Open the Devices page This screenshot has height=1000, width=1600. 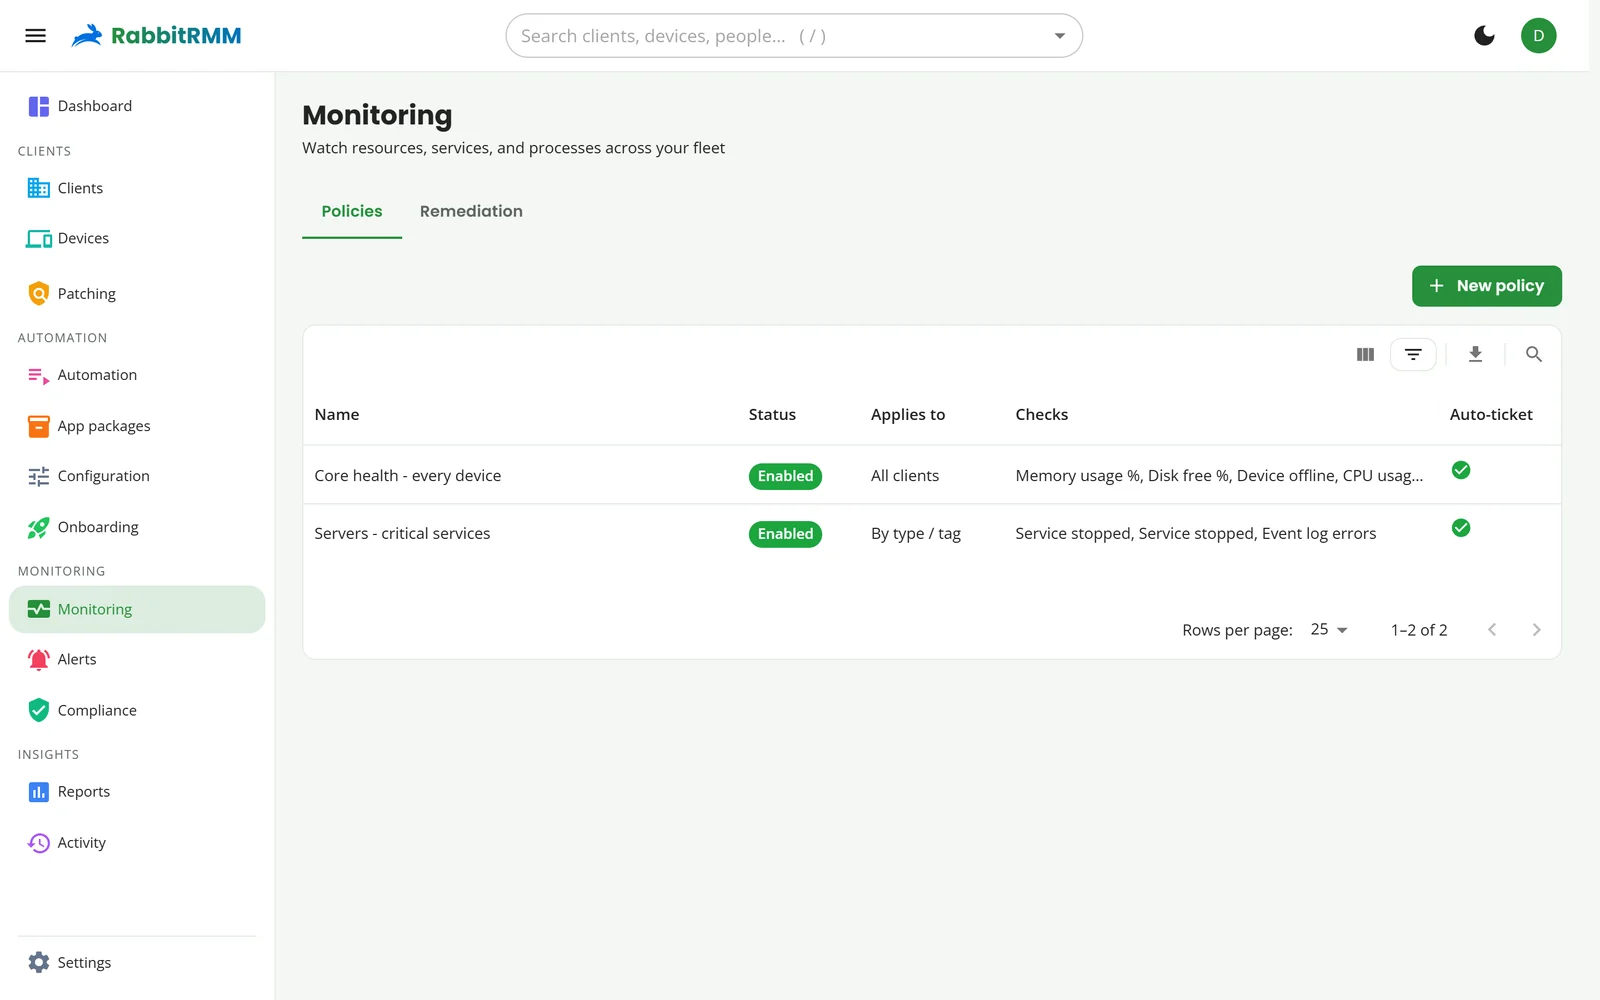pos(137,238)
